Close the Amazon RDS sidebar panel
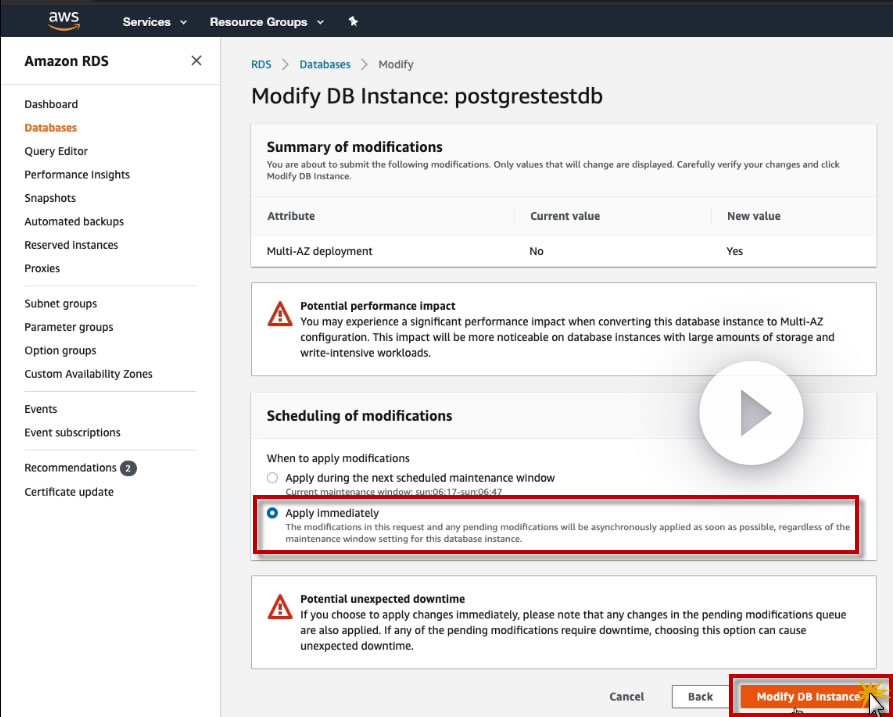 (x=196, y=60)
